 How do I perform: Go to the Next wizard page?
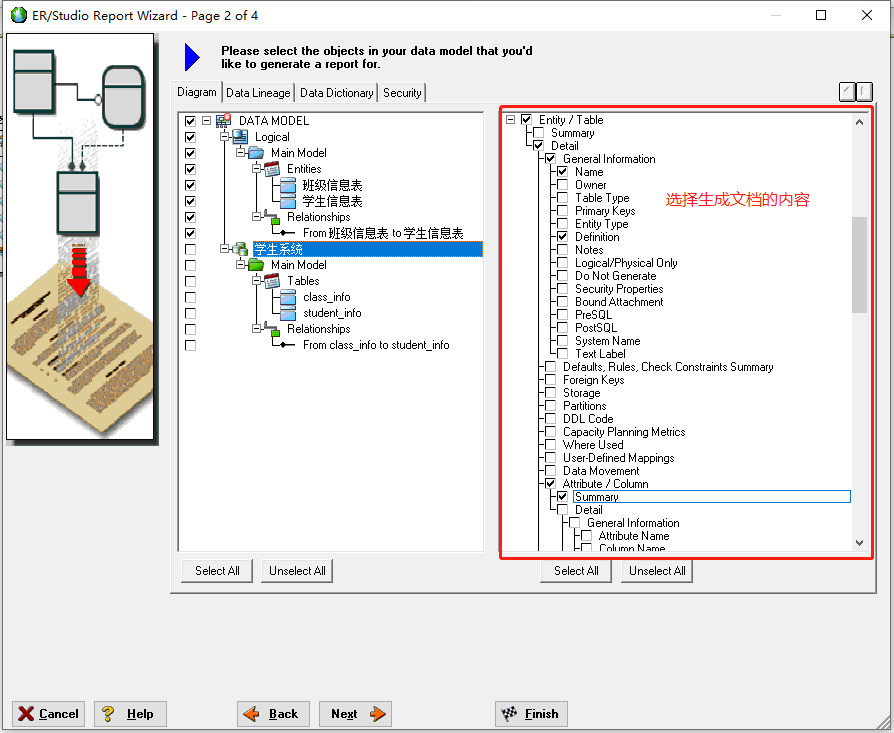355,714
